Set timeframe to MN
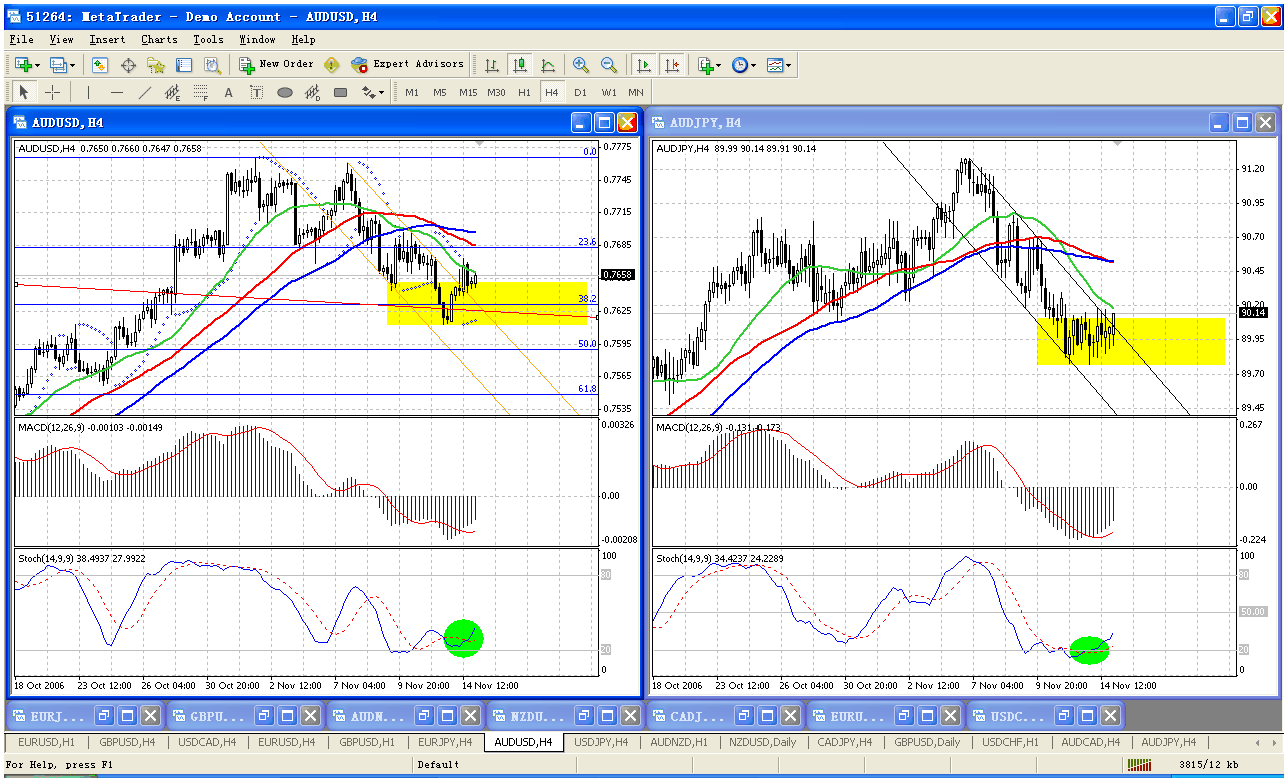Screen dimensions: 1288x778 pos(636,92)
